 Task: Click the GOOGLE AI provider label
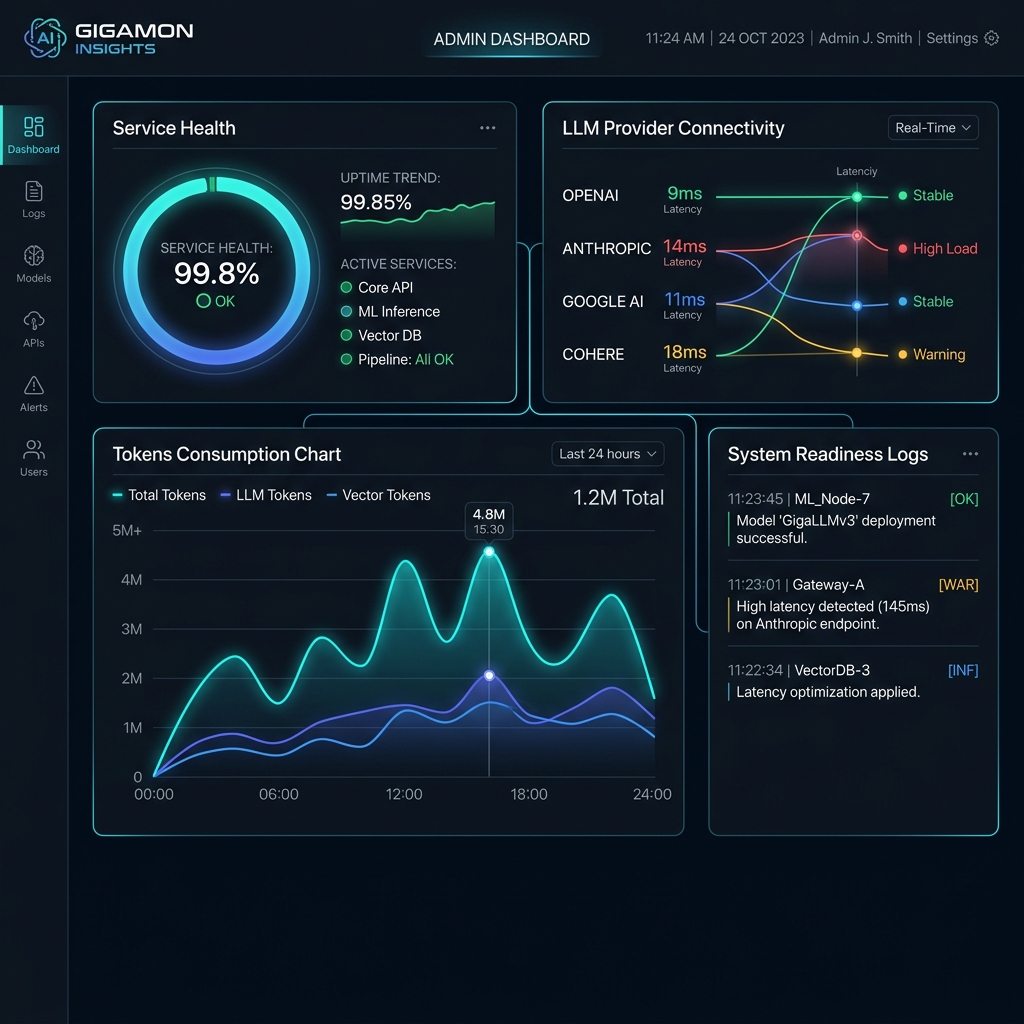[x=603, y=301]
